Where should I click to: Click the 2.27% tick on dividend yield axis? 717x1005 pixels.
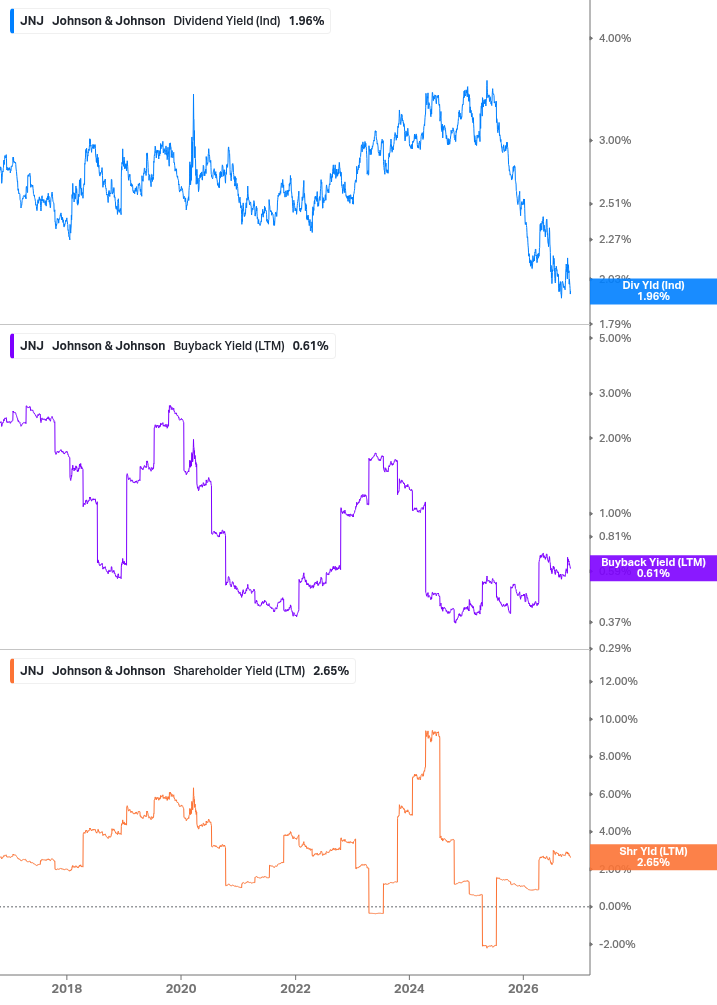point(615,240)
